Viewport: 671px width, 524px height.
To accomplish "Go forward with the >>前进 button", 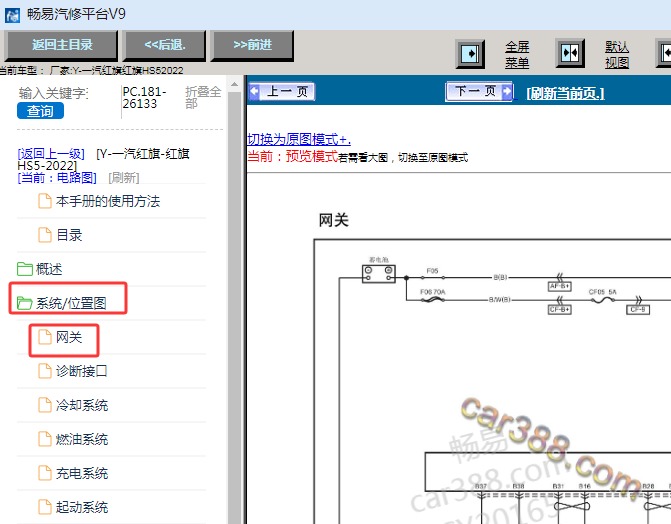I will [252, 45].
